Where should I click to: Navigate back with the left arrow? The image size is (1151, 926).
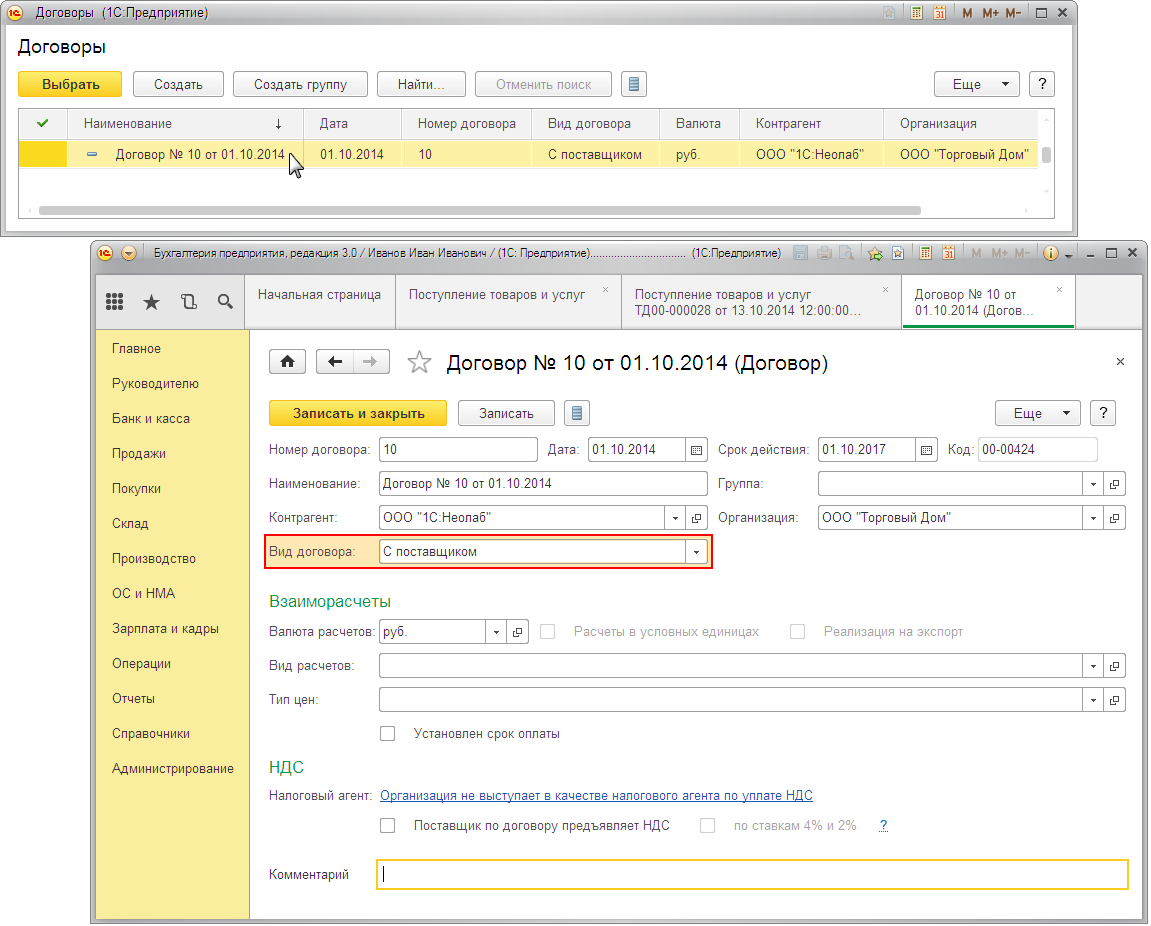[335, 361]
